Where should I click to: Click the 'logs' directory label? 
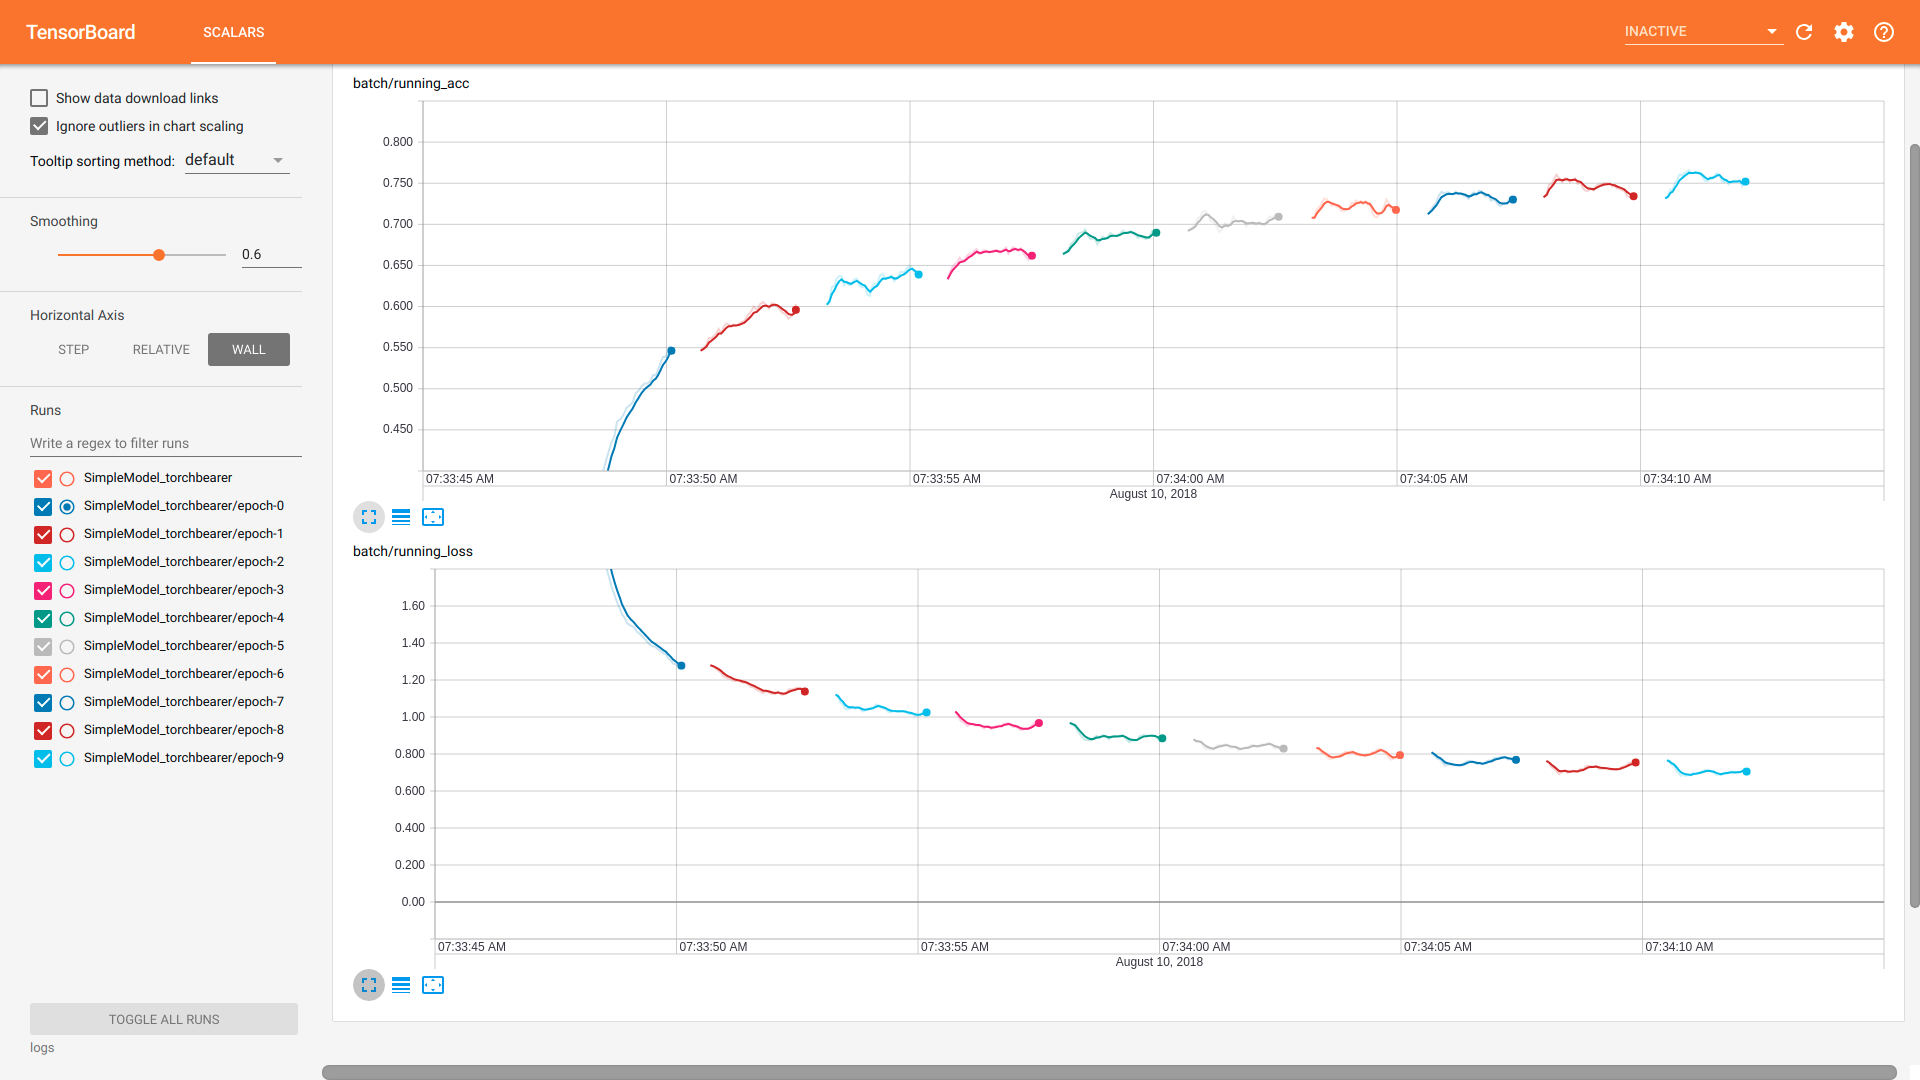[42, 1047]
